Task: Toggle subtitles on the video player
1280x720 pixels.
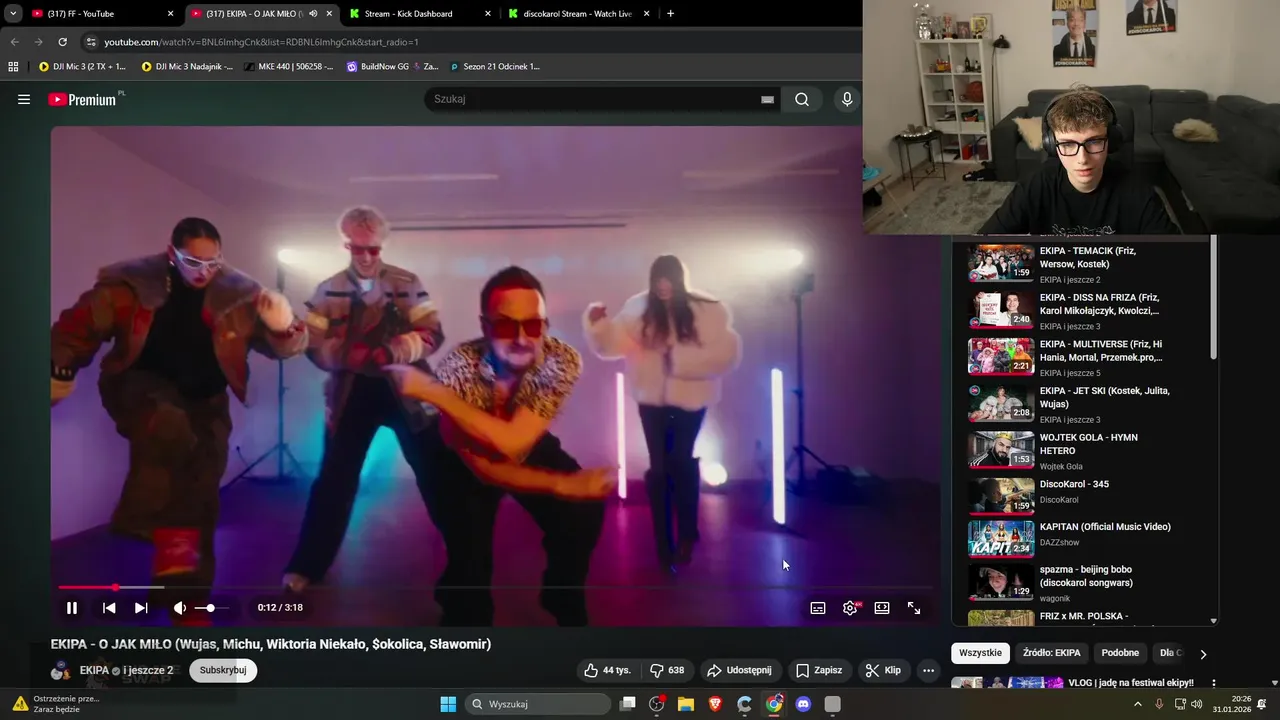Action: 818,607
